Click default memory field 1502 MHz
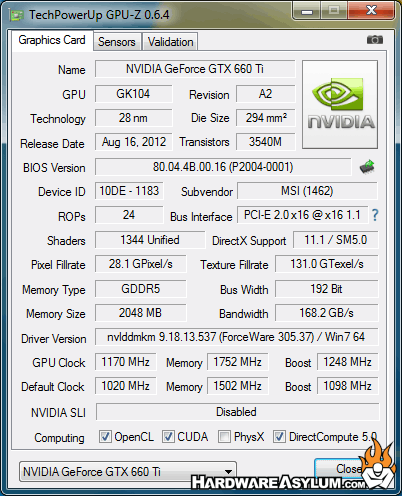The height and width of the screenshot is (496, 402). point(238,386)
